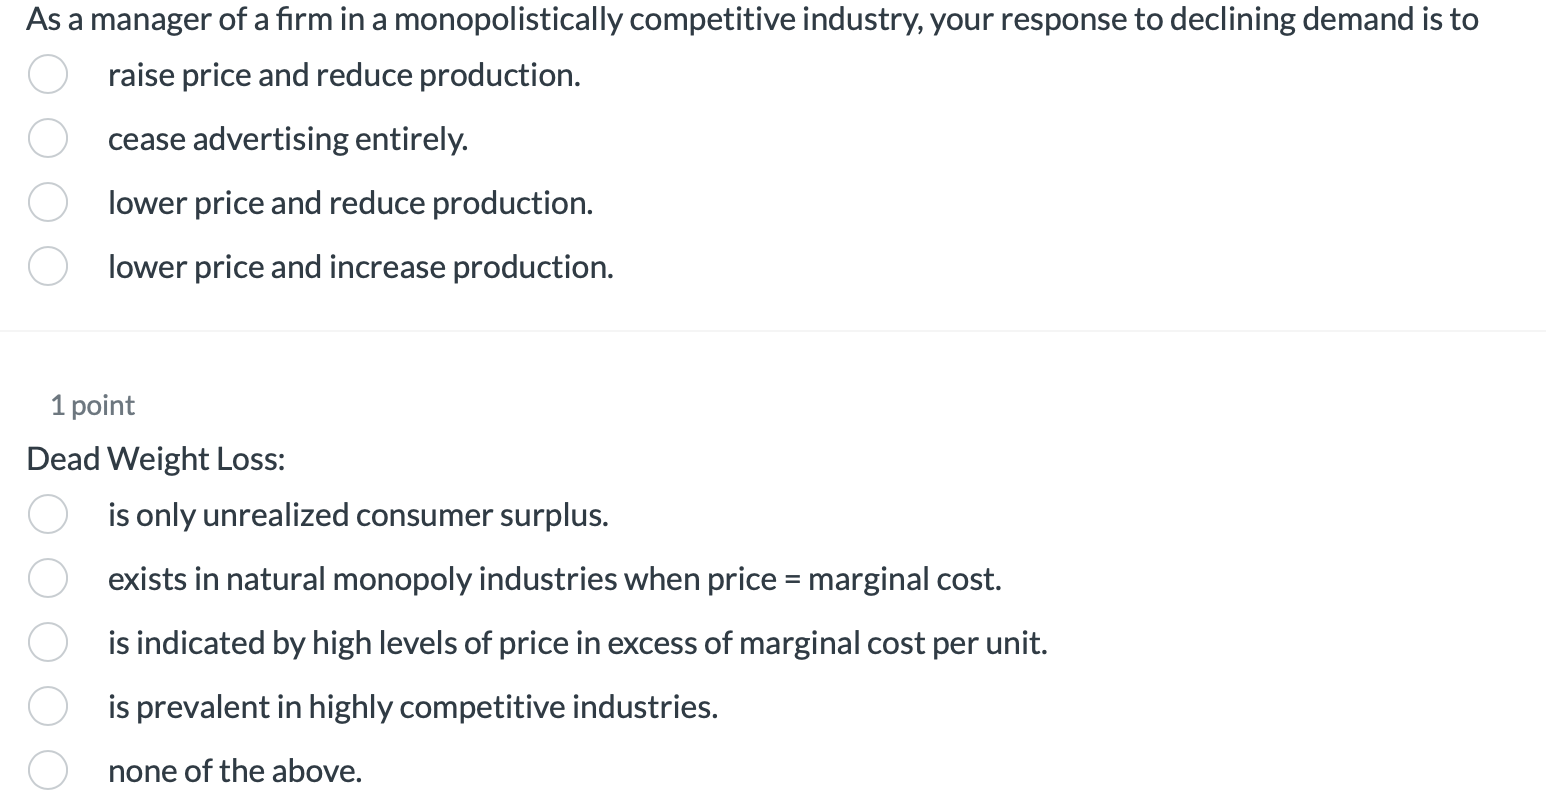Click 'is prevalent in highly competitive industries.' text
The height and width of the screenshot is (810, 1546).
point(413,707)
